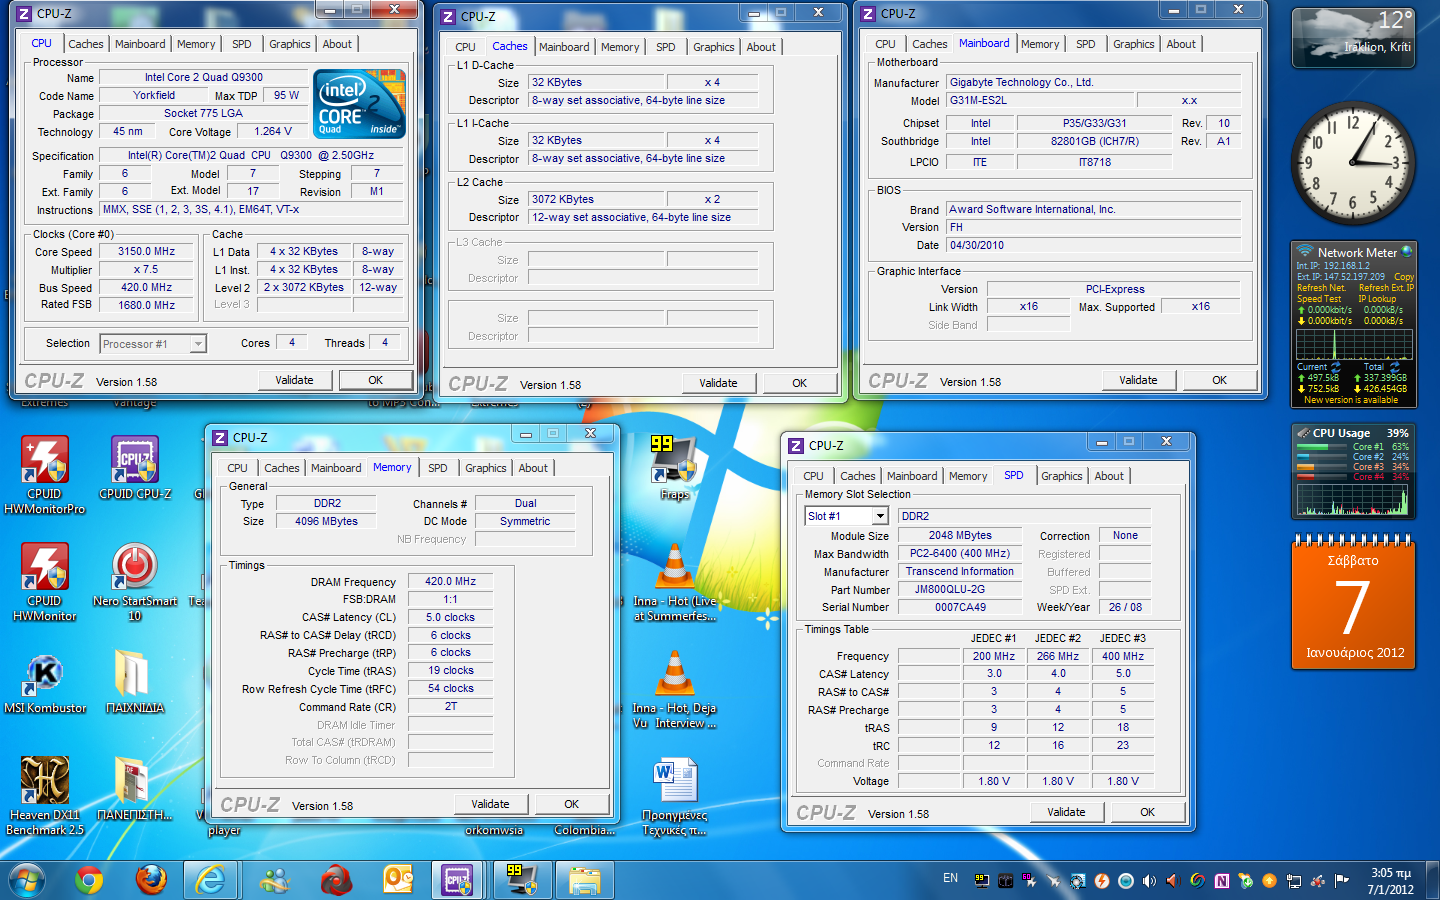Click OK in the Caches window
The width and height of the screenshot is (1440, 900).
800,383
